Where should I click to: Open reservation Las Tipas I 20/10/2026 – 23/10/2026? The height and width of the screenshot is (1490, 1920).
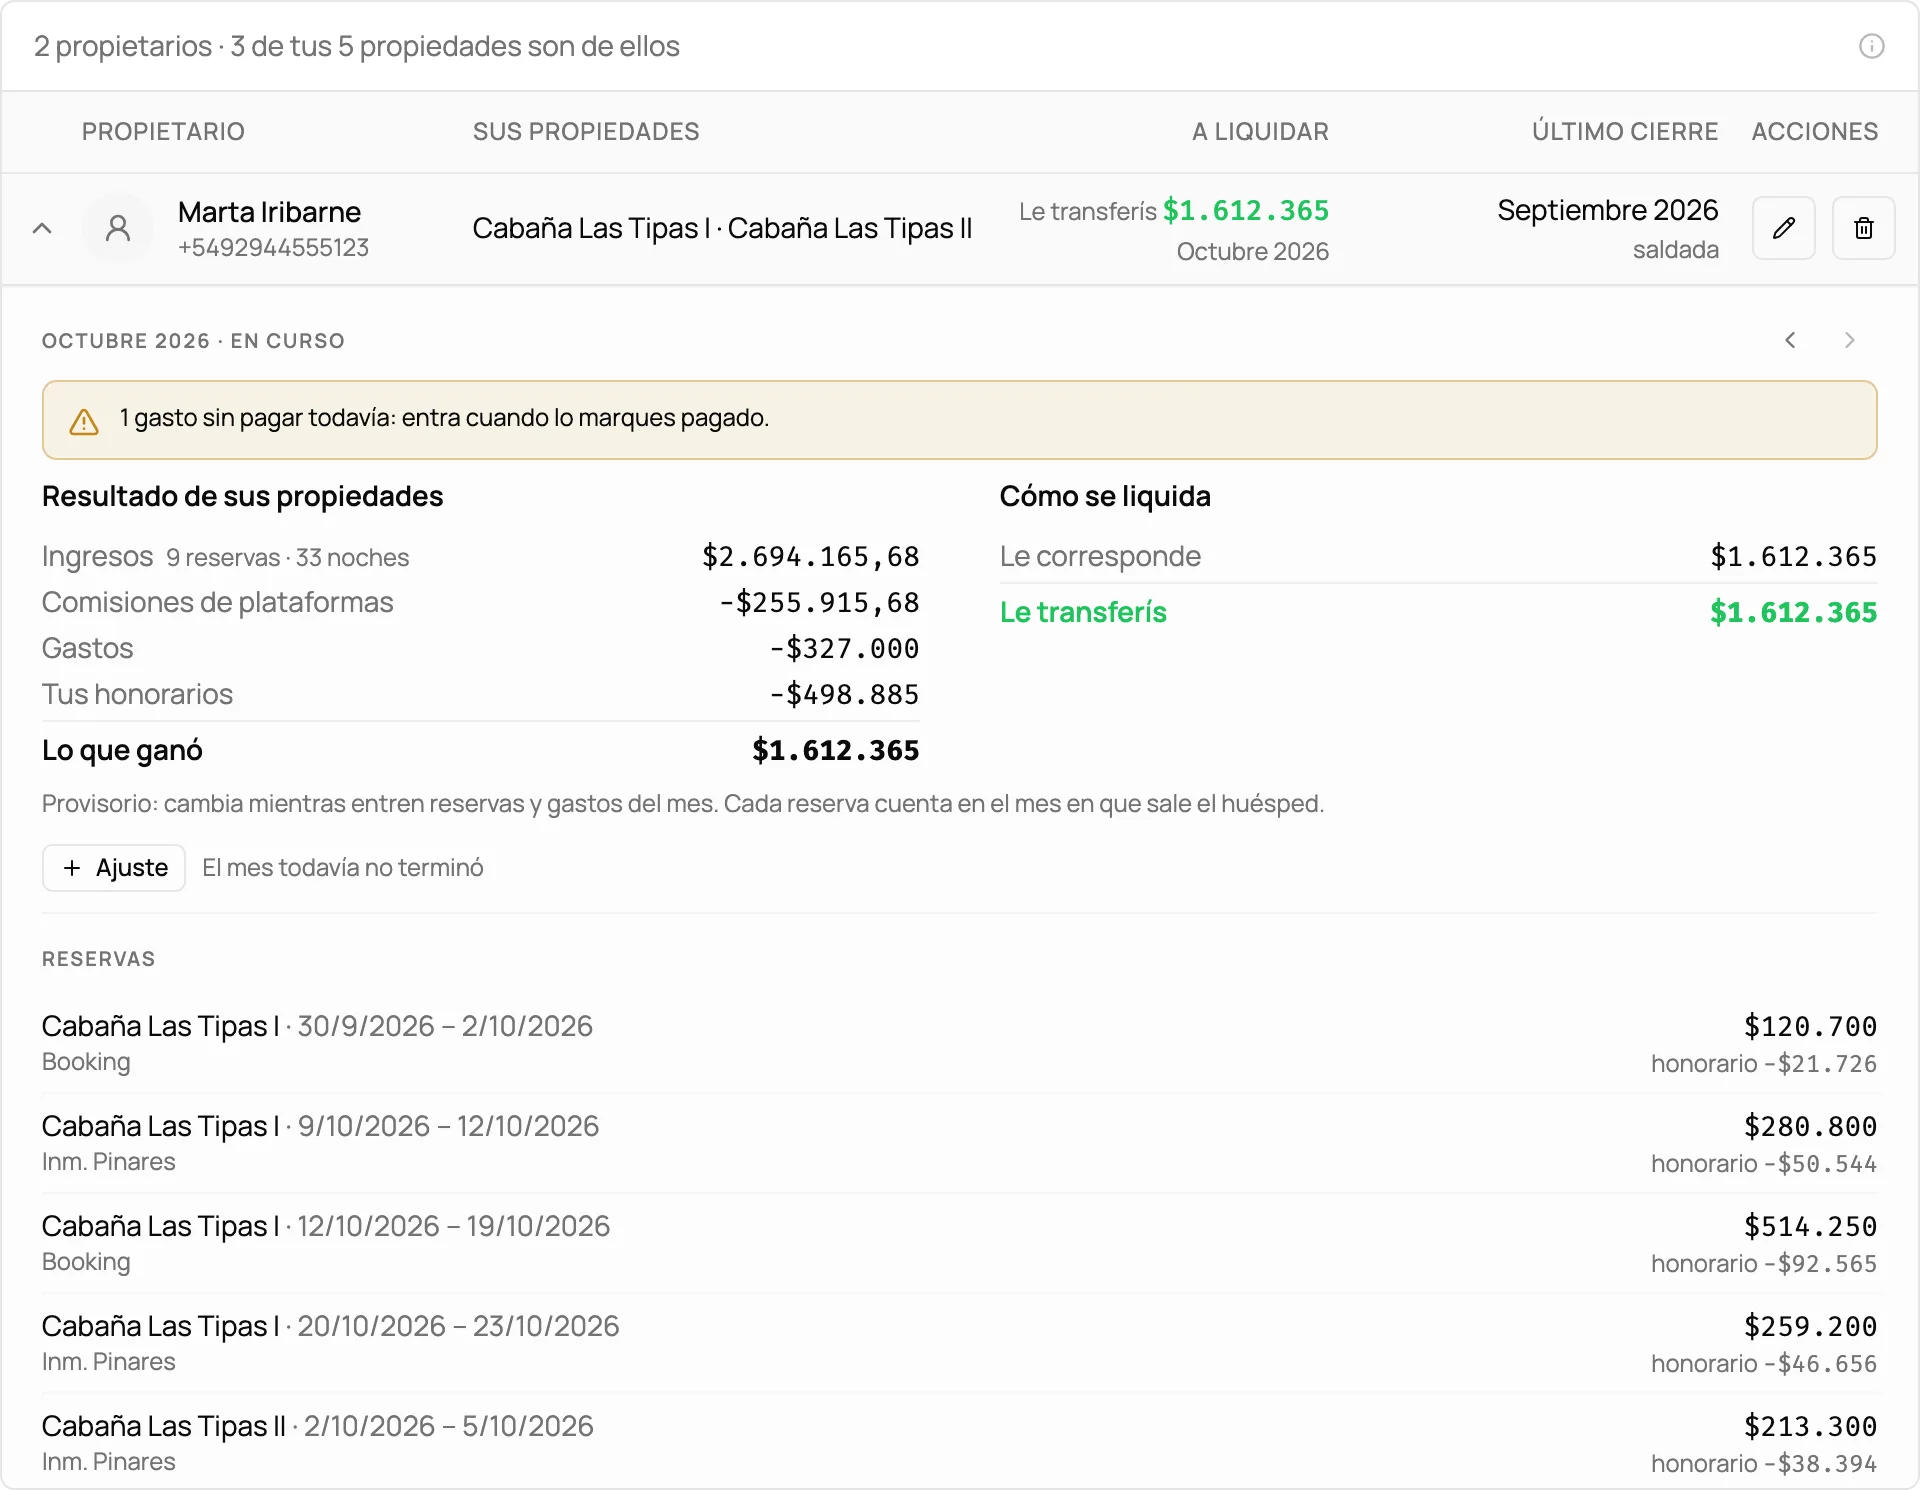pyautogui.click(x=959, y=1344)
